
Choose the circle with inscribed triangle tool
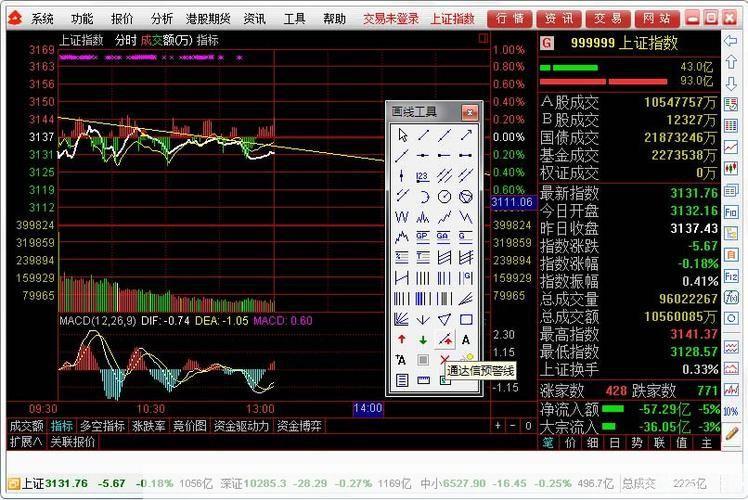click(466, 197)
